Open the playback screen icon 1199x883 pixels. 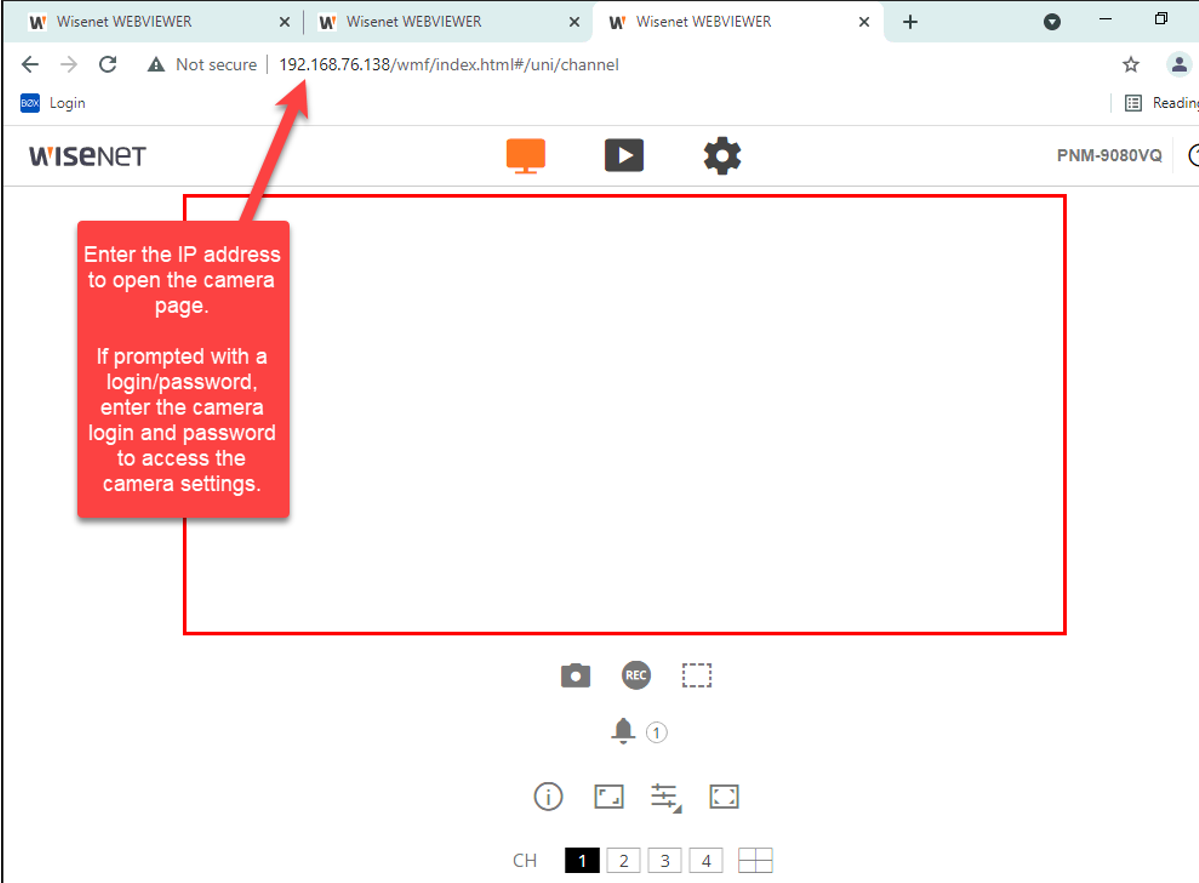click(x=624, y=156)
